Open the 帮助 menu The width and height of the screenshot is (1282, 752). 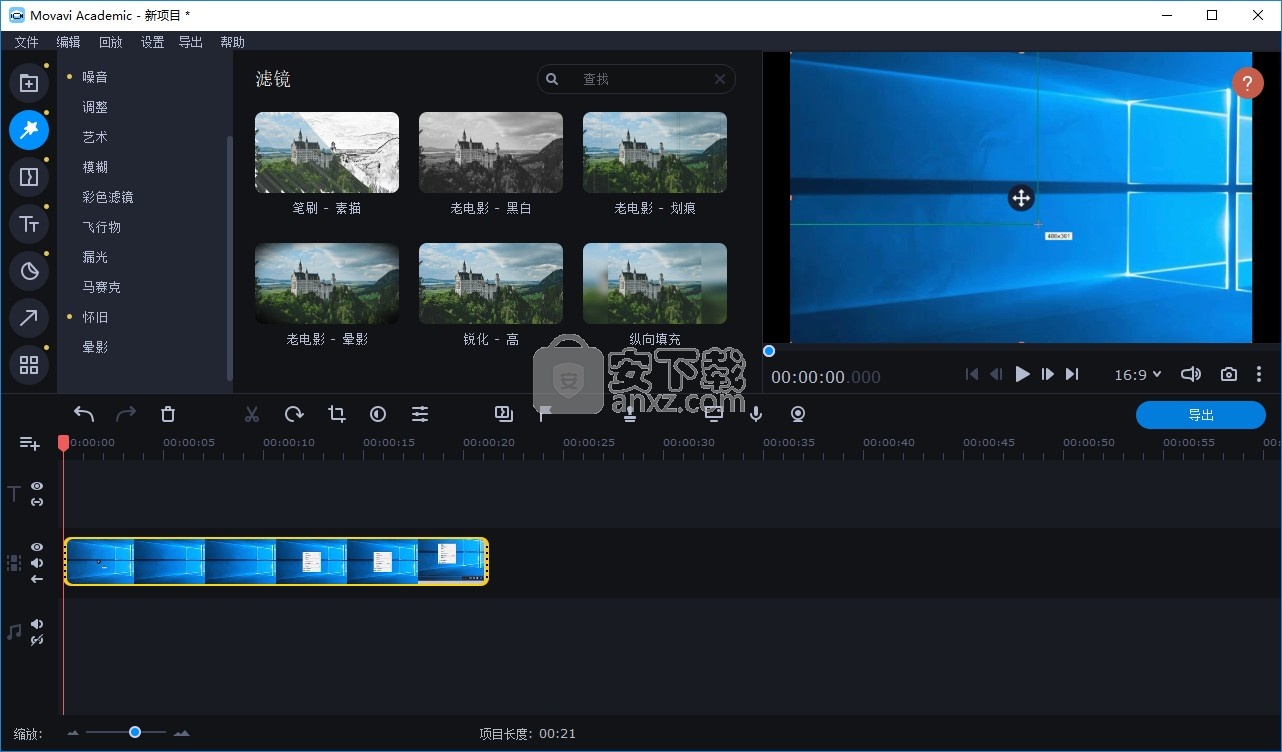[x=232, y=42]
